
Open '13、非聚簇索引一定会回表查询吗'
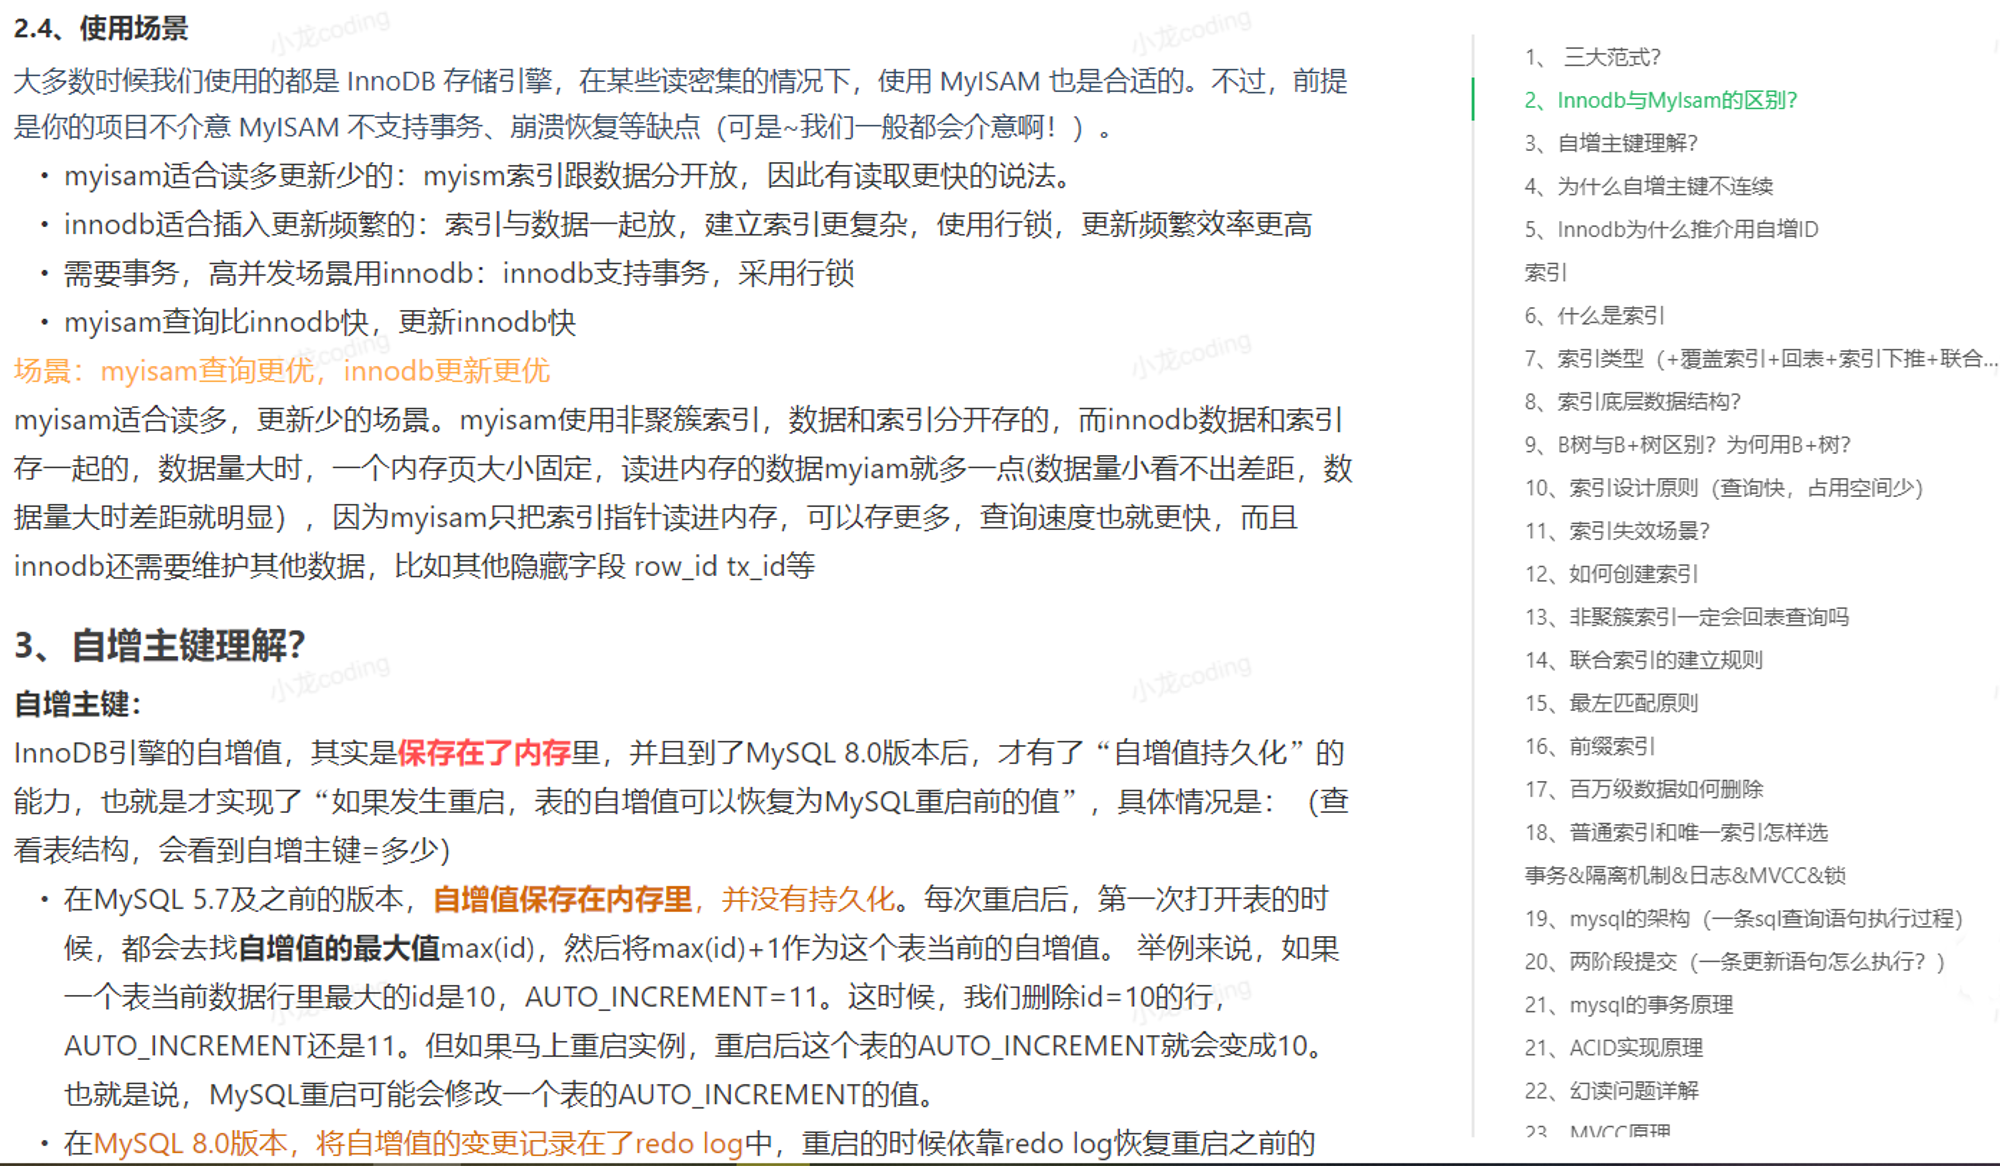click(x=1687, y=616)
